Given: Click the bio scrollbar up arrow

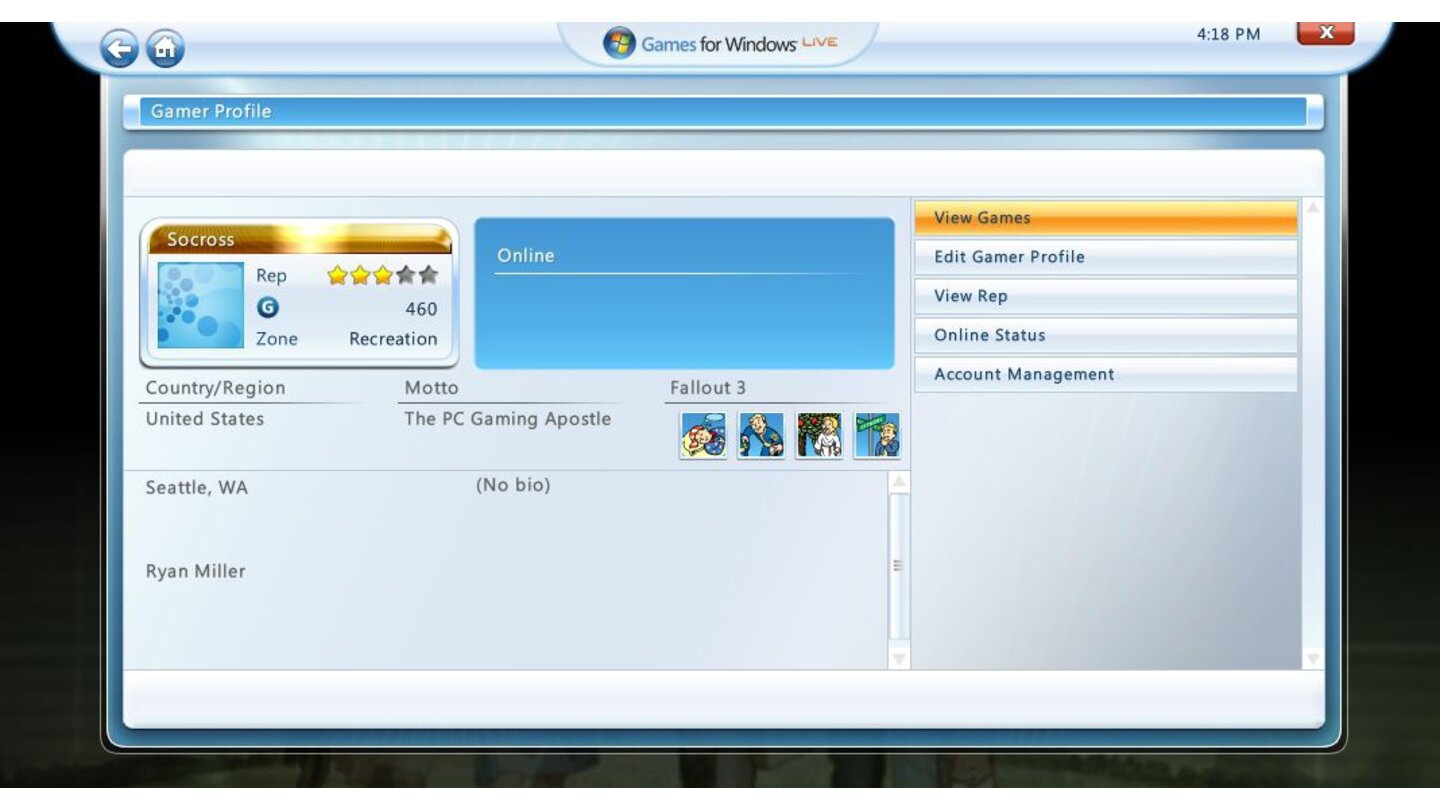Looking at the screenshot, I should tap(899, 482).
